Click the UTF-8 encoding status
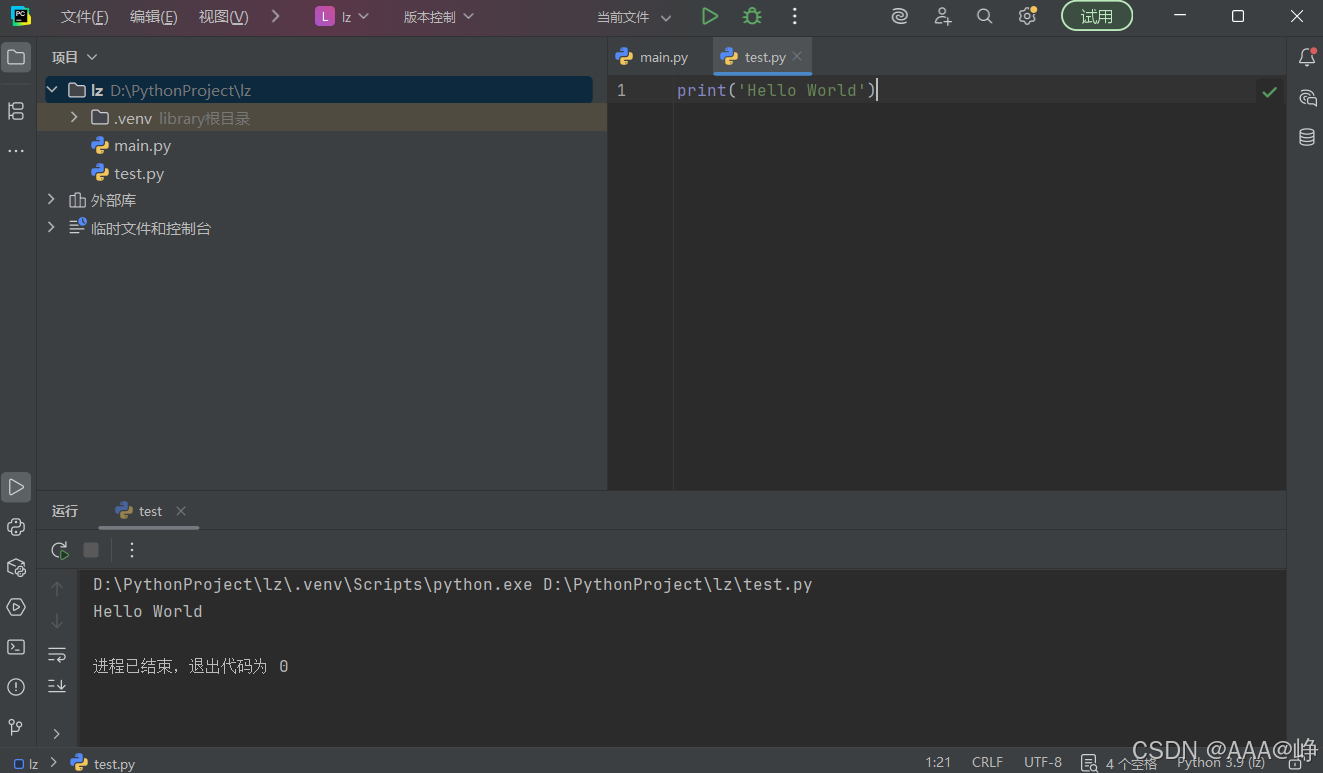The width and height of the screenshot is (1323, 773). (x=1043, y=762)
